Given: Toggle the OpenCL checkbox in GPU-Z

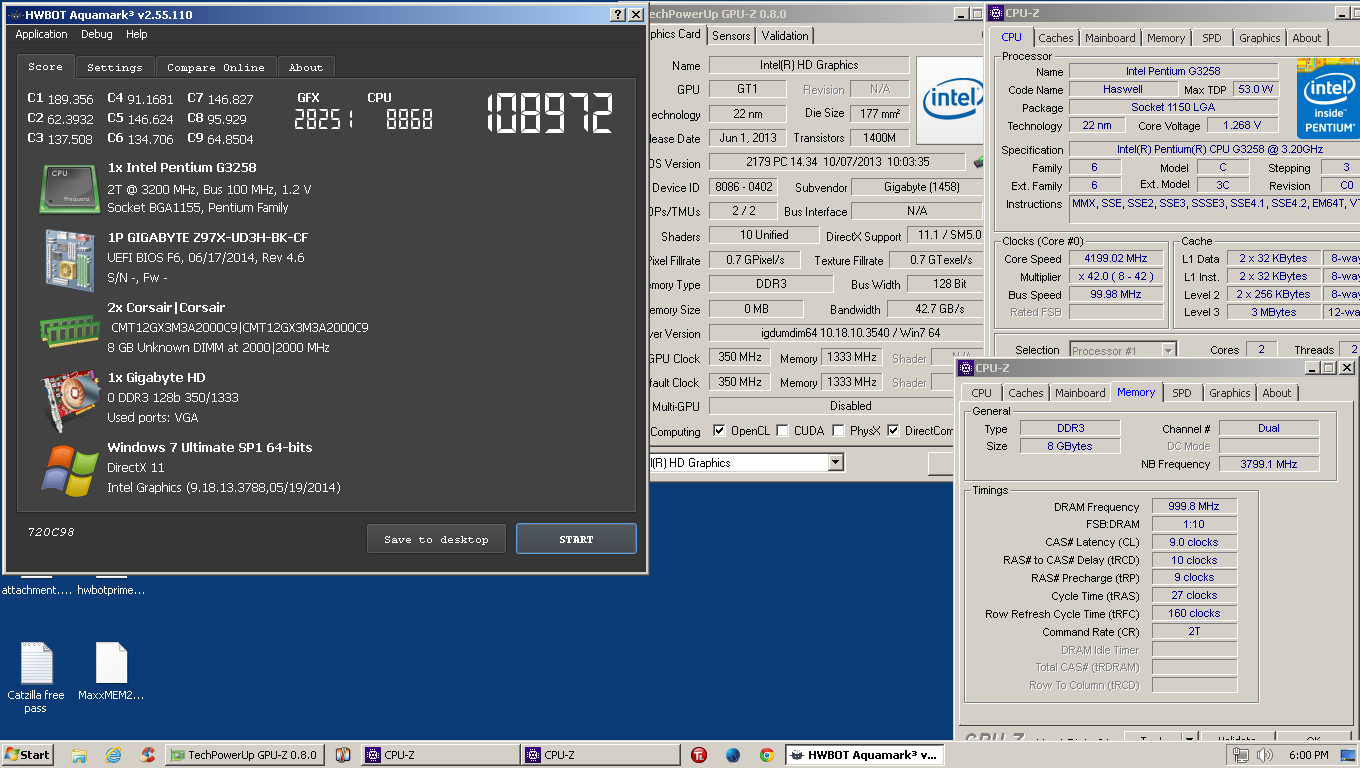Looking at the screenshot, I should click(719, 431).
